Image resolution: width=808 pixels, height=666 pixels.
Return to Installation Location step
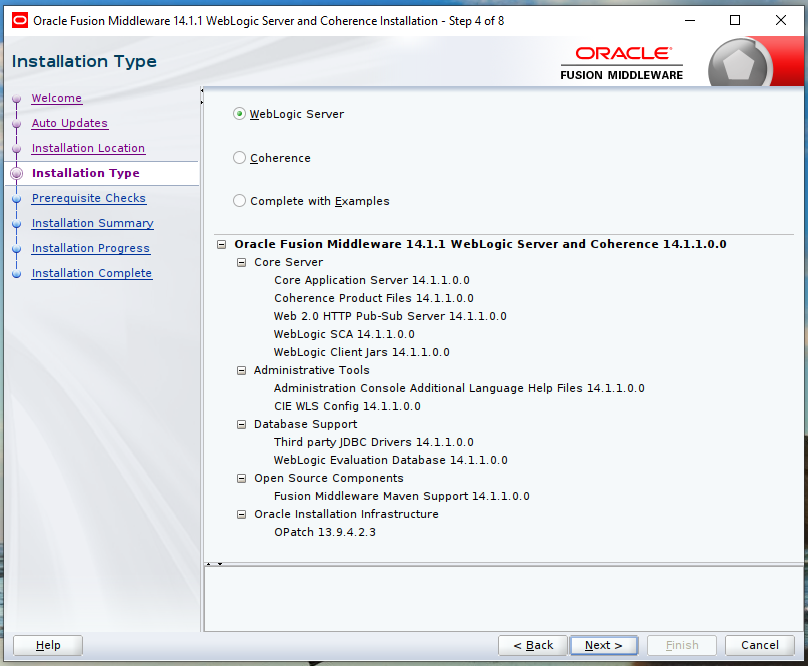[x=88, y=148]
